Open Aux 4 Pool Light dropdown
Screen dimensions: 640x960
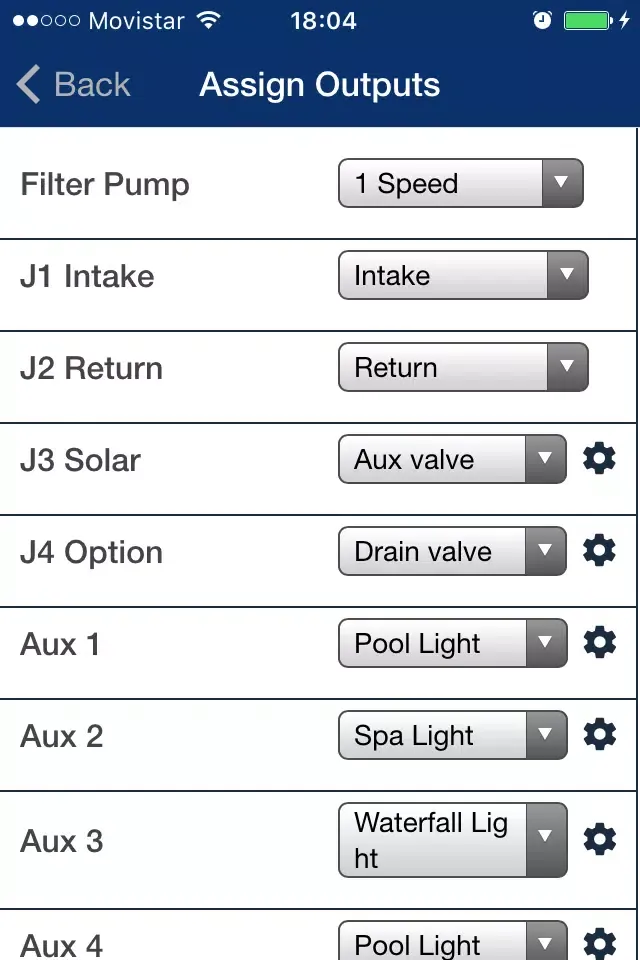[453, 942]
